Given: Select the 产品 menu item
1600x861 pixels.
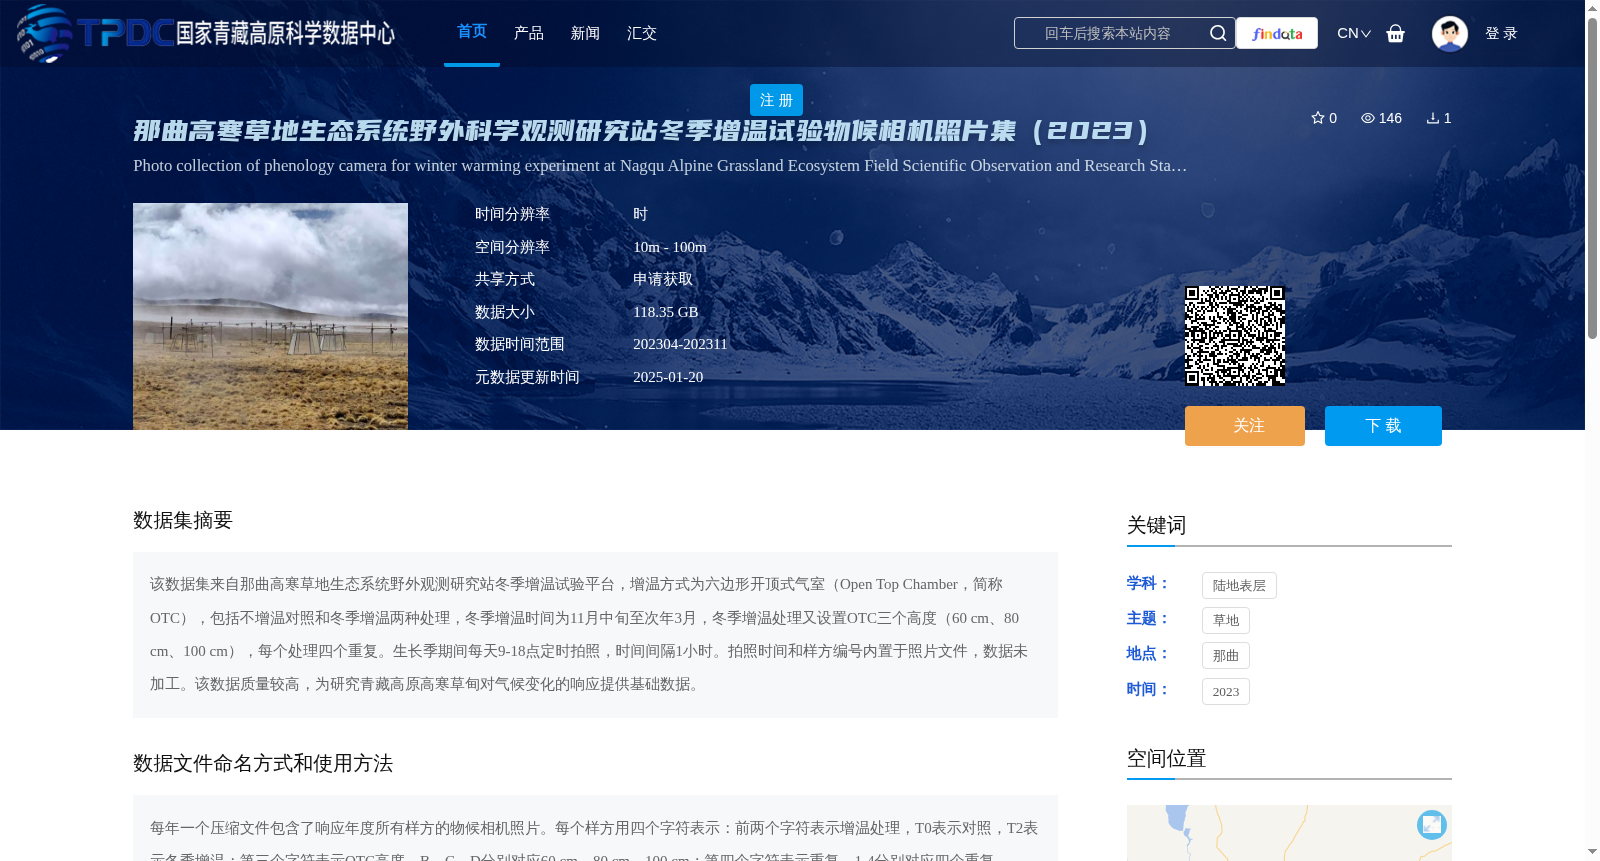Looking at the screenshot, I should click(529, 33).
